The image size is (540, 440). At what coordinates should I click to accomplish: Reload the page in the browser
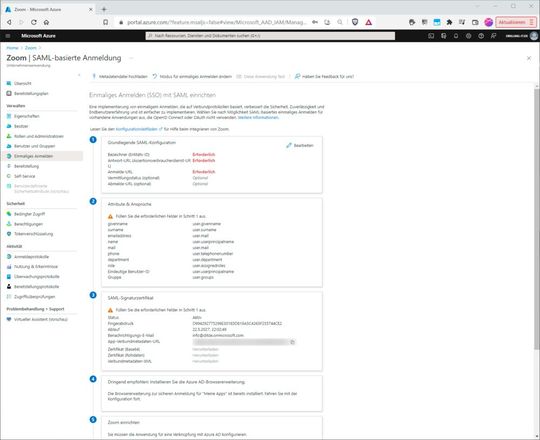tap(34, 22)
